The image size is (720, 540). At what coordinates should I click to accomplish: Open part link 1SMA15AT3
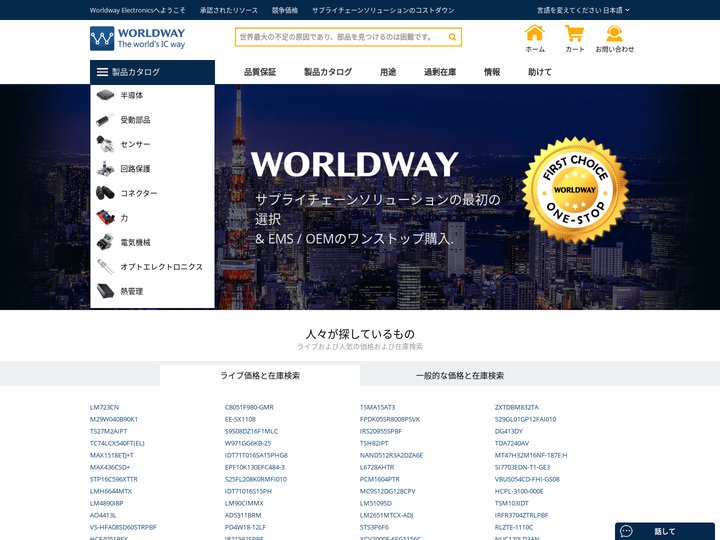pos(377,407)
